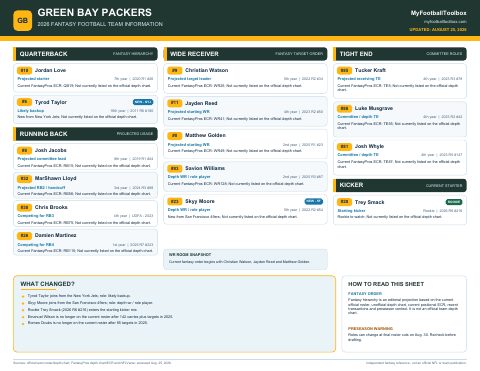Click the blue NEW tag beside Tyrod Taylor

coord(143,102)
